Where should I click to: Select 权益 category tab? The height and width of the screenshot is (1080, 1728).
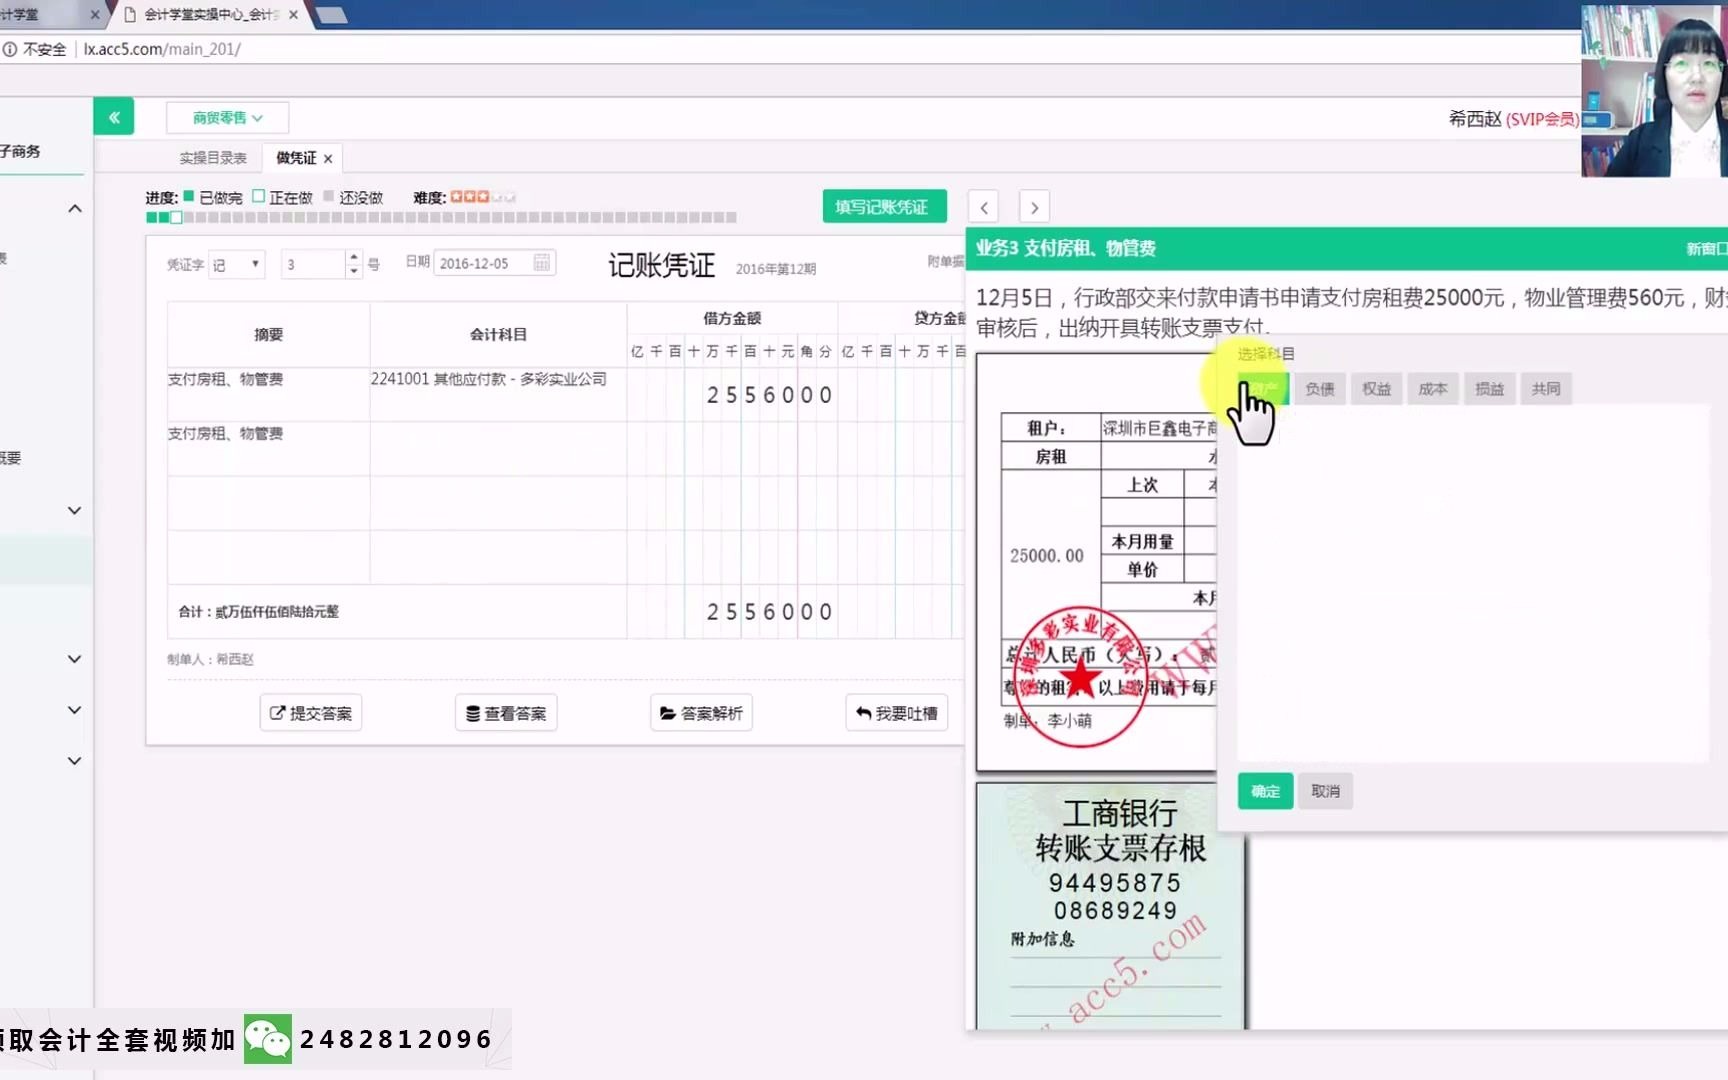click(1376, 389)
